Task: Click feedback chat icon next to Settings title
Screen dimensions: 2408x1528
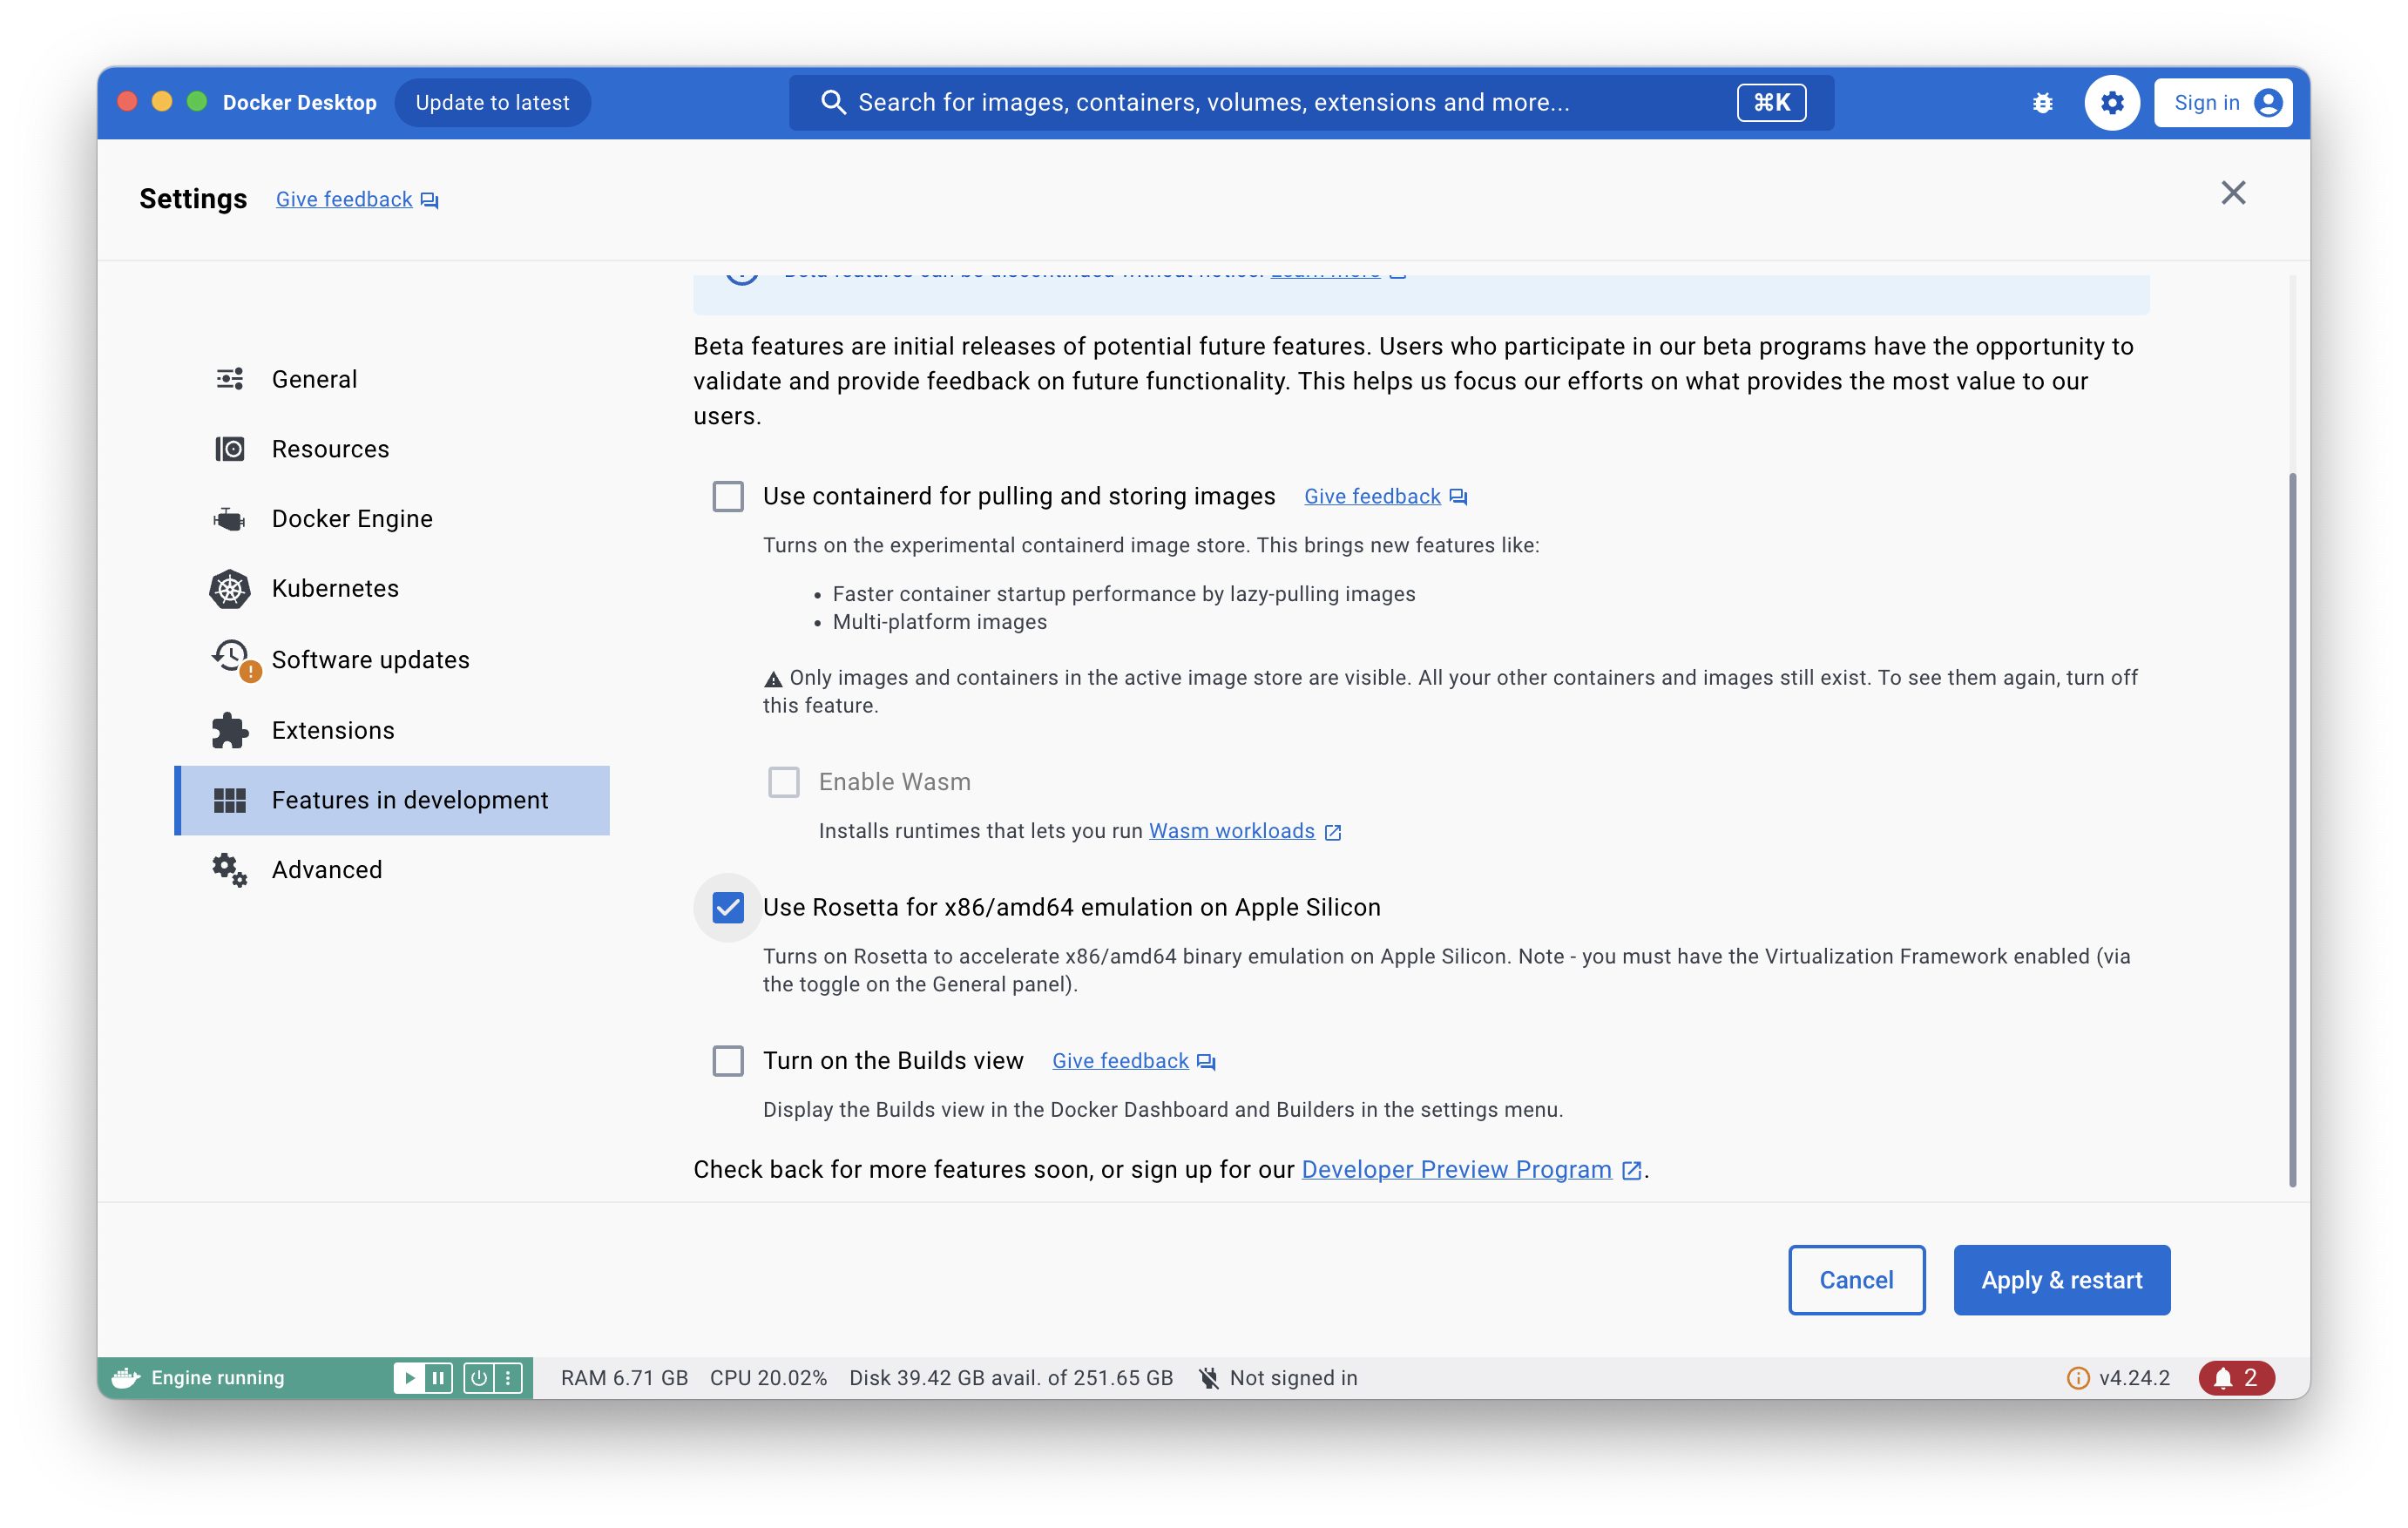Action: tap(429, 200)
